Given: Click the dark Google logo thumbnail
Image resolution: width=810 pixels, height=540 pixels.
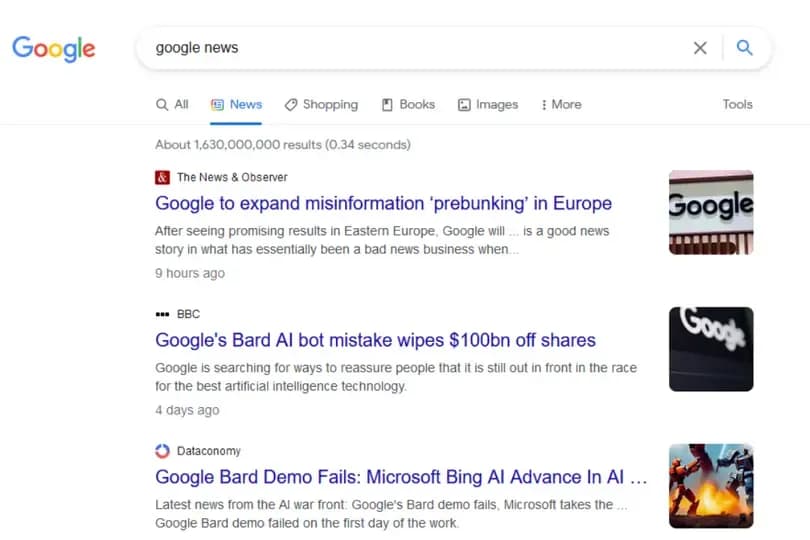Looking at the screenshot, I should pos(711,349).
